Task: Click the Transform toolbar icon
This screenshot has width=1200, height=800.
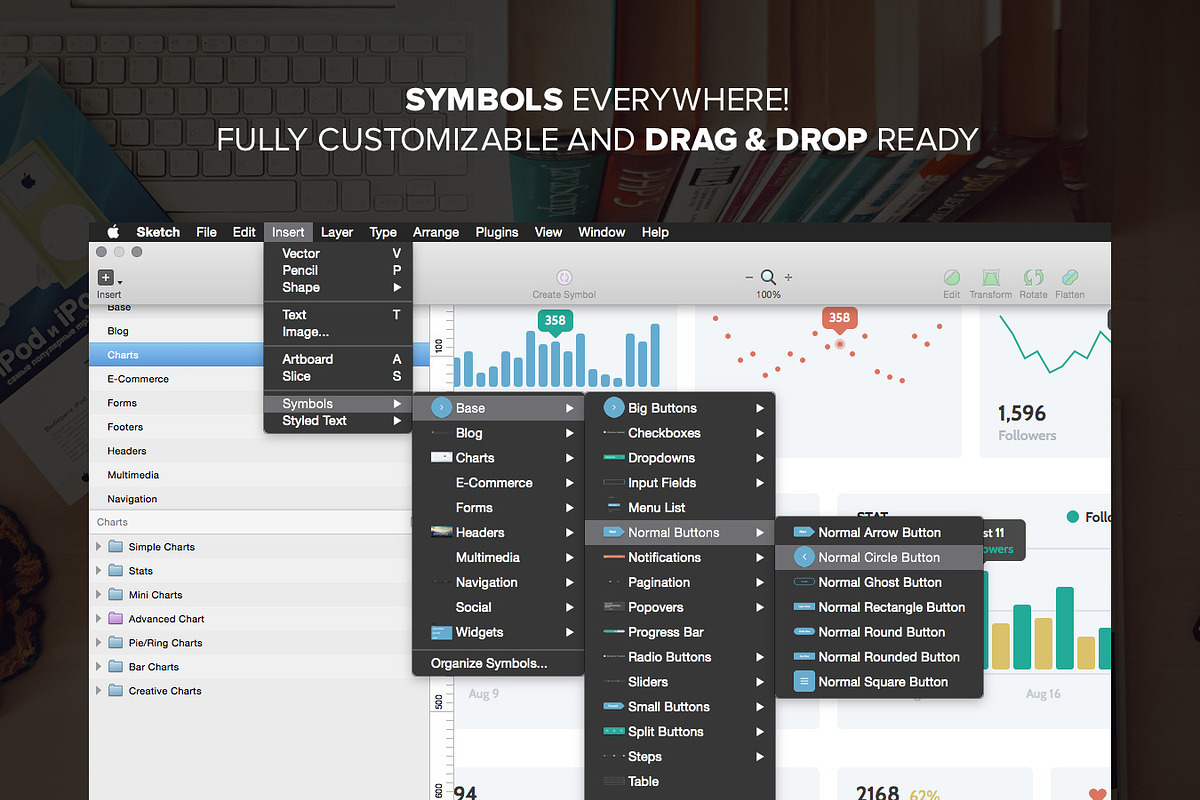Action: pyautogui.click(x=991, y=277)
